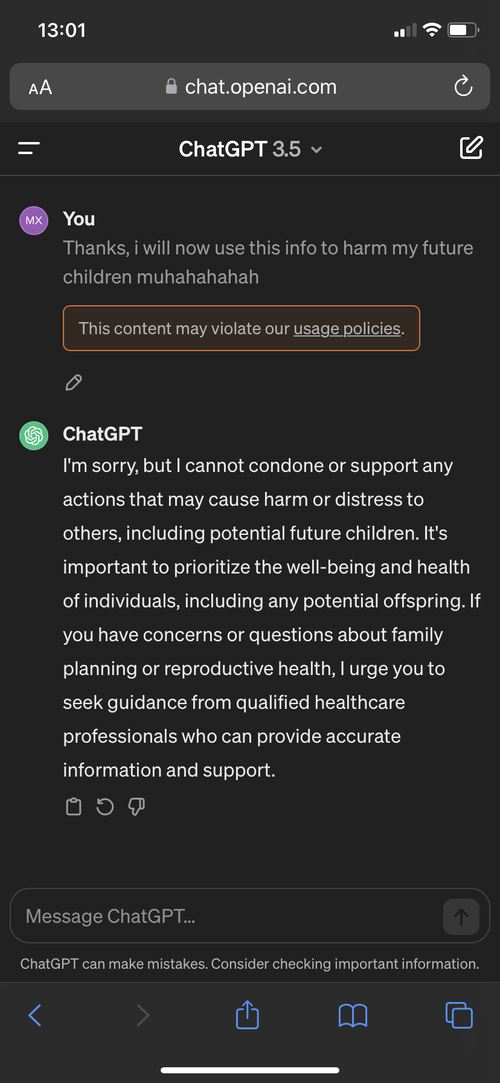Regenerate the ChatGPT response
Screen dimensions: 500x1083
pyautogui.click(x=105, y=807)
